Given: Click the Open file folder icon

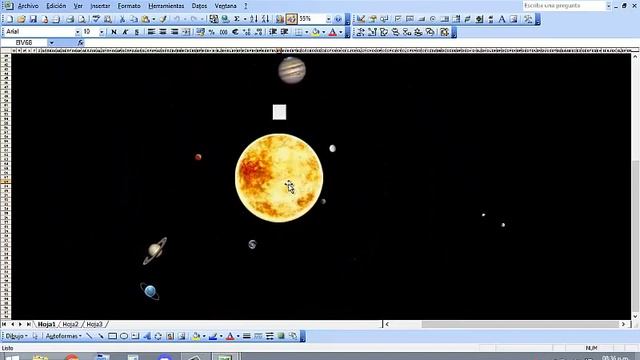Looking at the screenshot, I should coord(21,19).
